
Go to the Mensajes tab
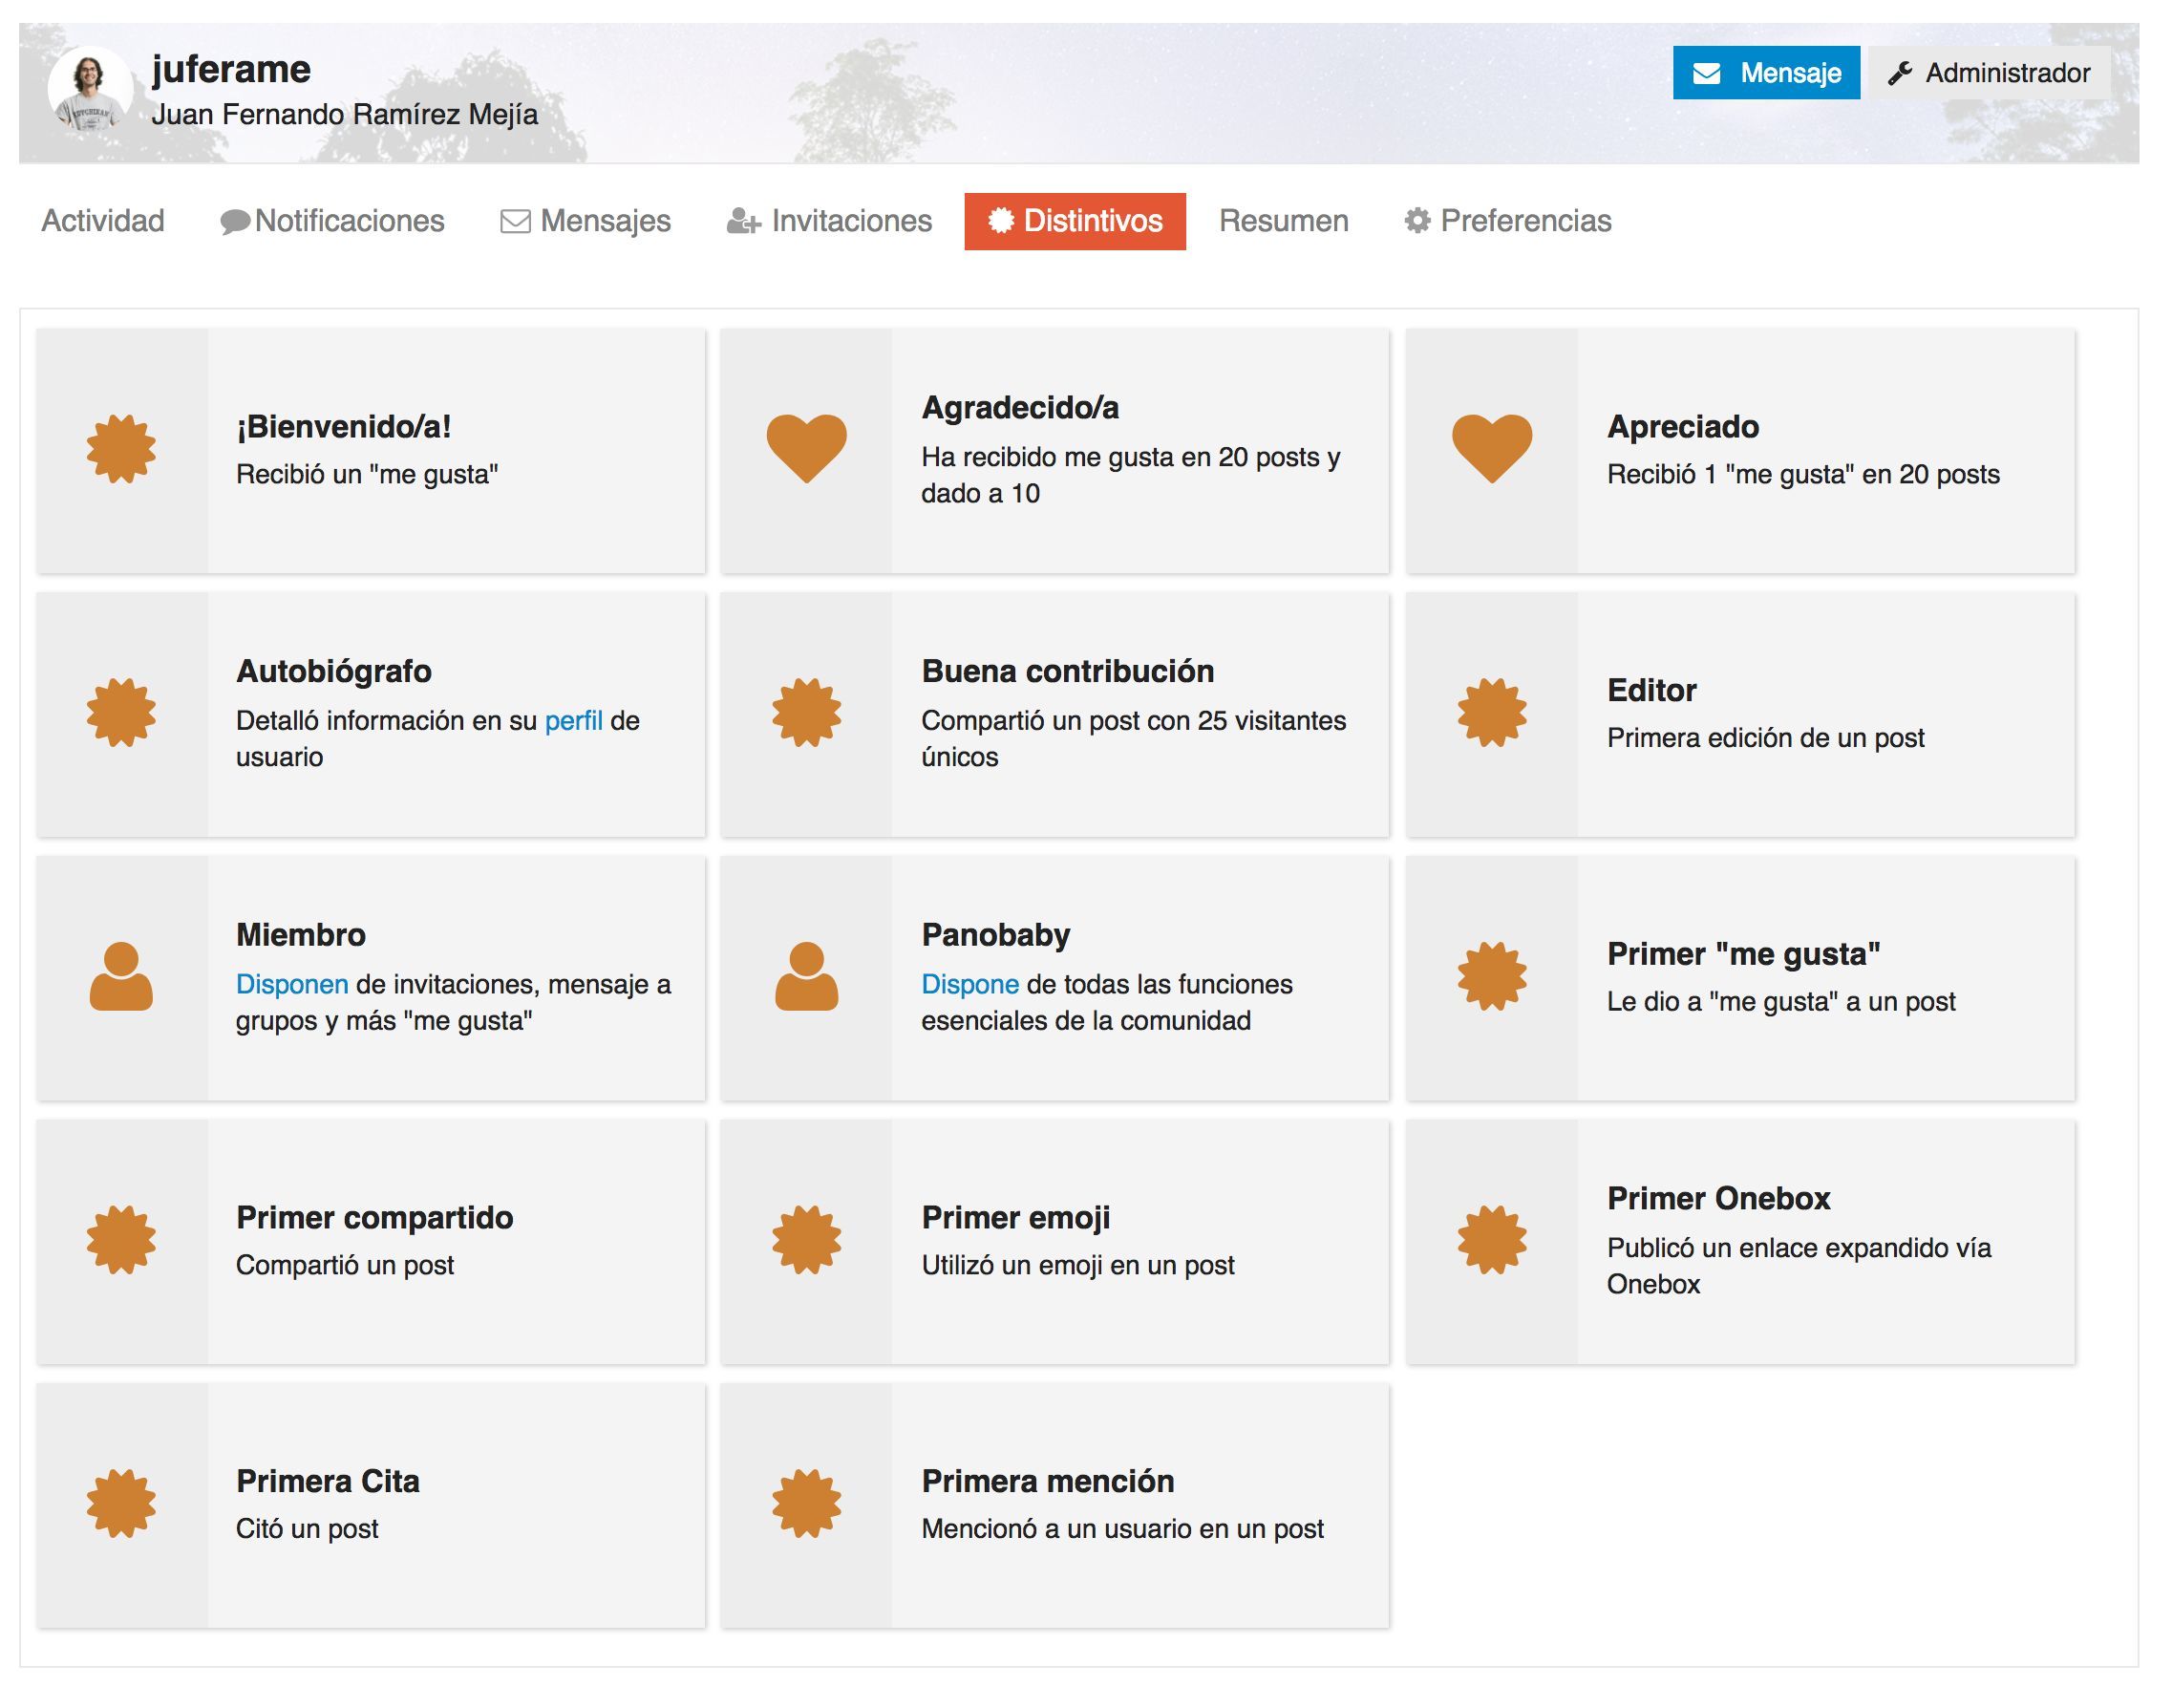[x=585, y=221]
